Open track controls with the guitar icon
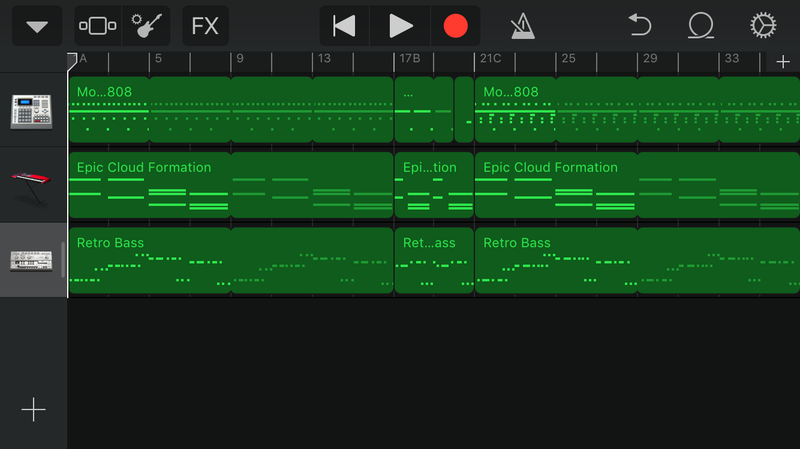 (146, 26)
